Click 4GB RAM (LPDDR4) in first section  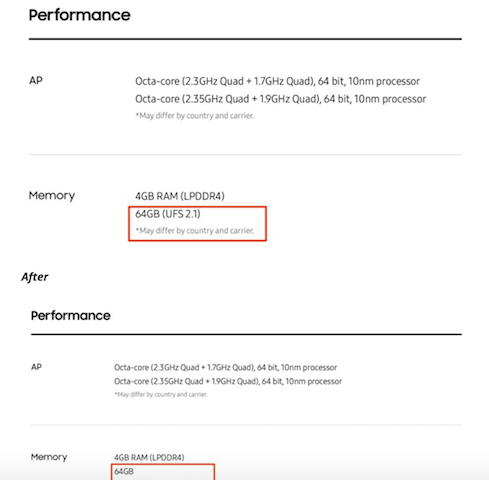pos(180,196)
